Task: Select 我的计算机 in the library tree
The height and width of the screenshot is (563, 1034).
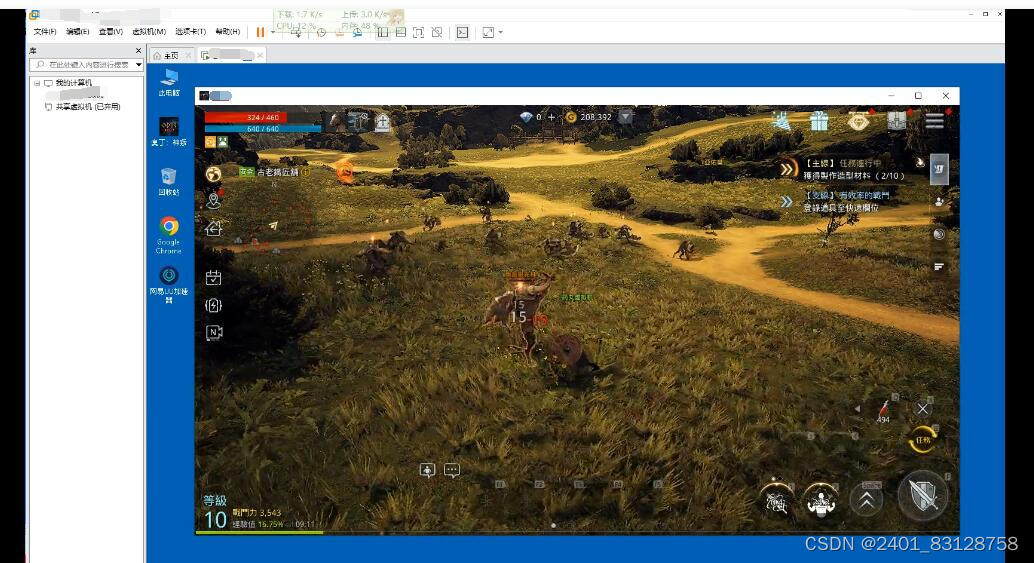Action: [x=73, y=83]
